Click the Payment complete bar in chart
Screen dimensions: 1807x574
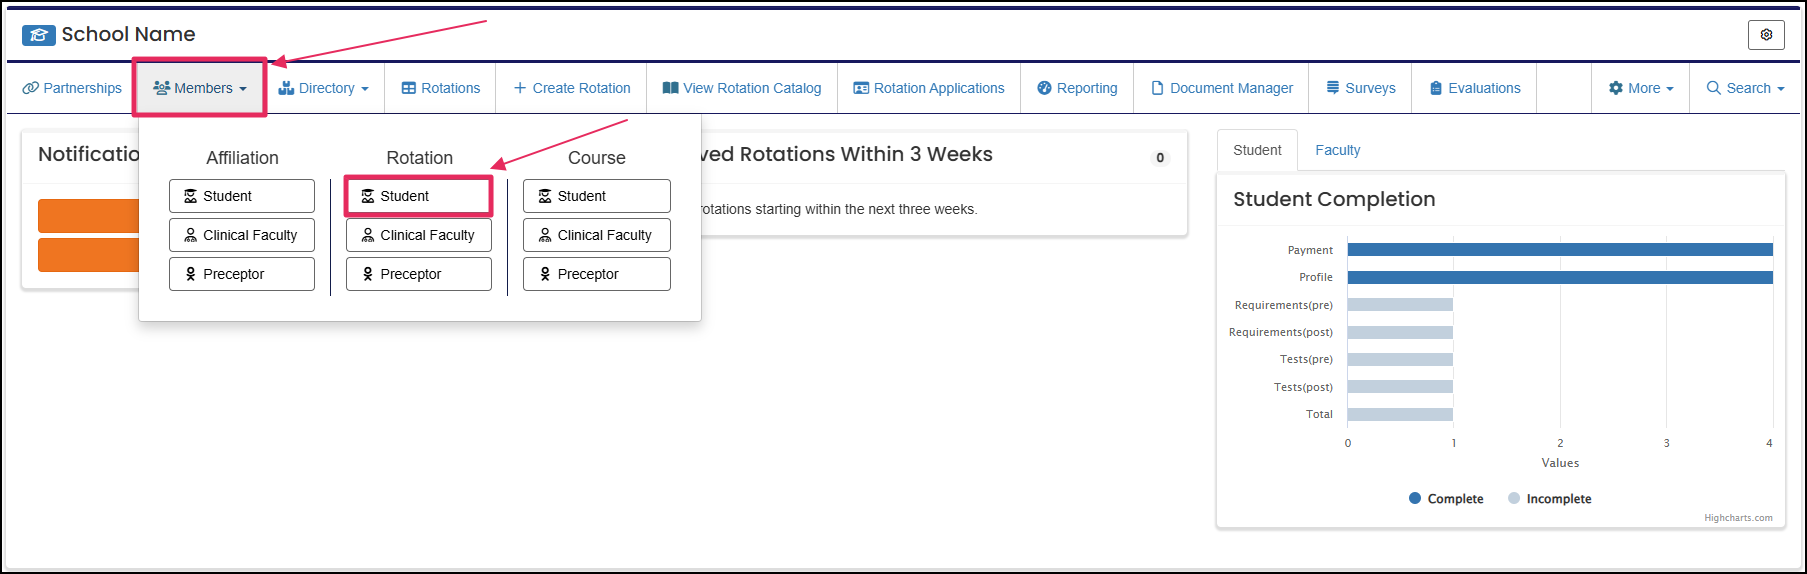click(1560, 250)
